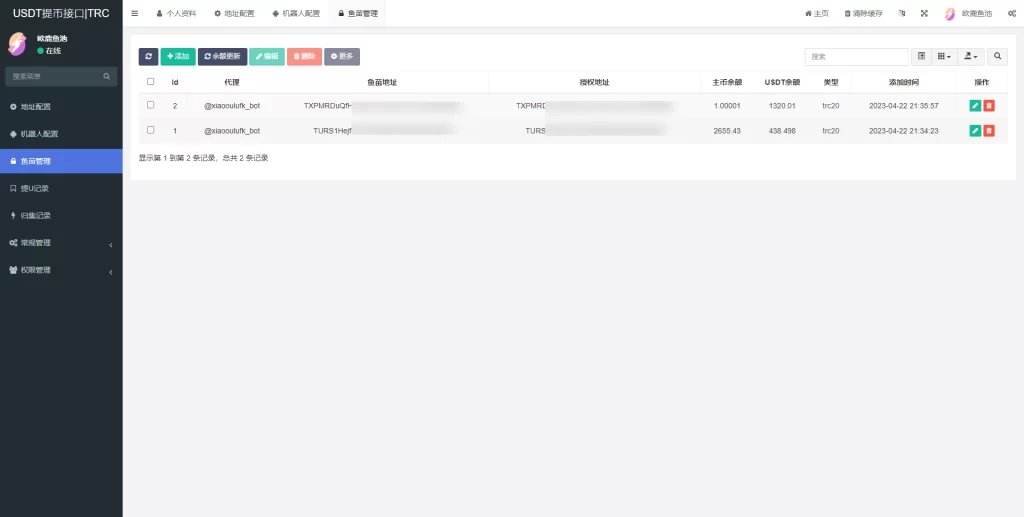
Task: Click the 余额更新 balance update button
Action: pyautogui.click(x=223, y=57)
